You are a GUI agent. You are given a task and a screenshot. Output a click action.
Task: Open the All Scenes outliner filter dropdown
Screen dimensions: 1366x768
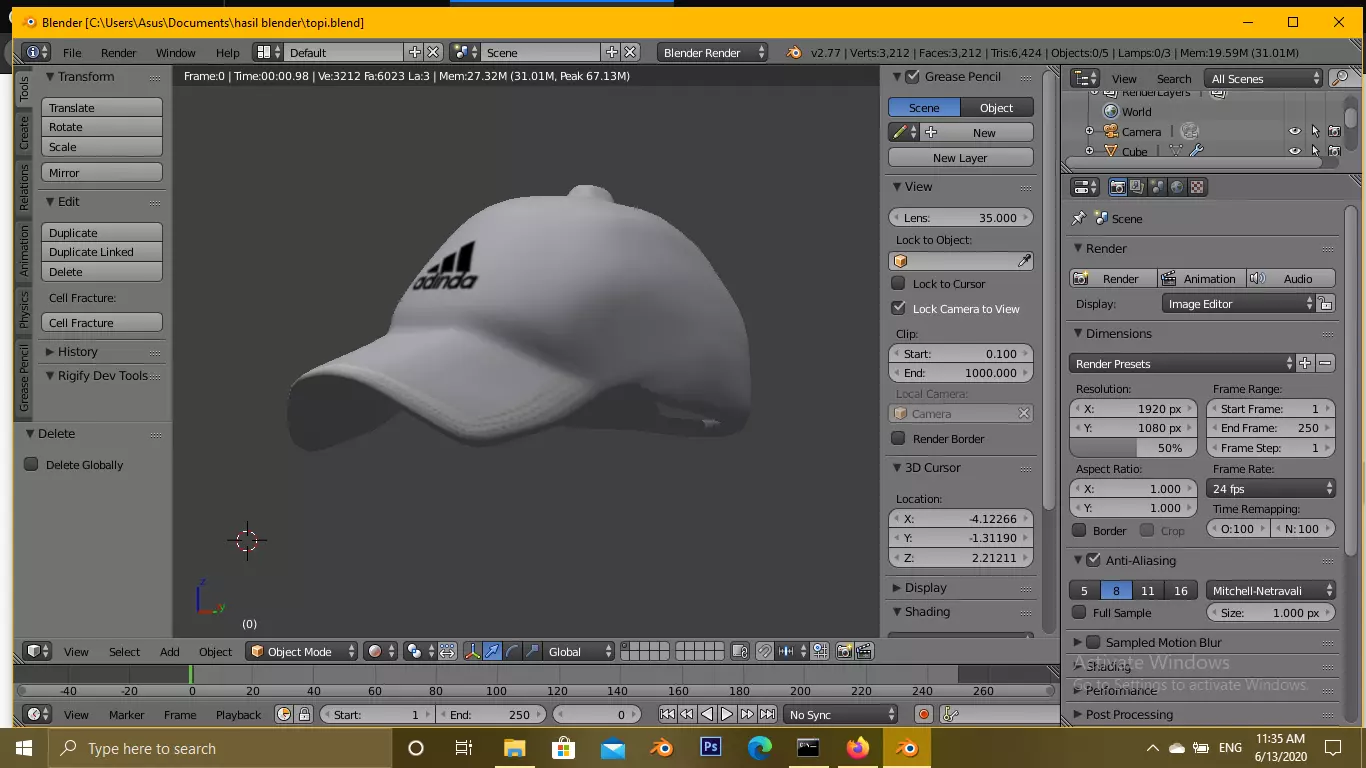coord(1265,78)
